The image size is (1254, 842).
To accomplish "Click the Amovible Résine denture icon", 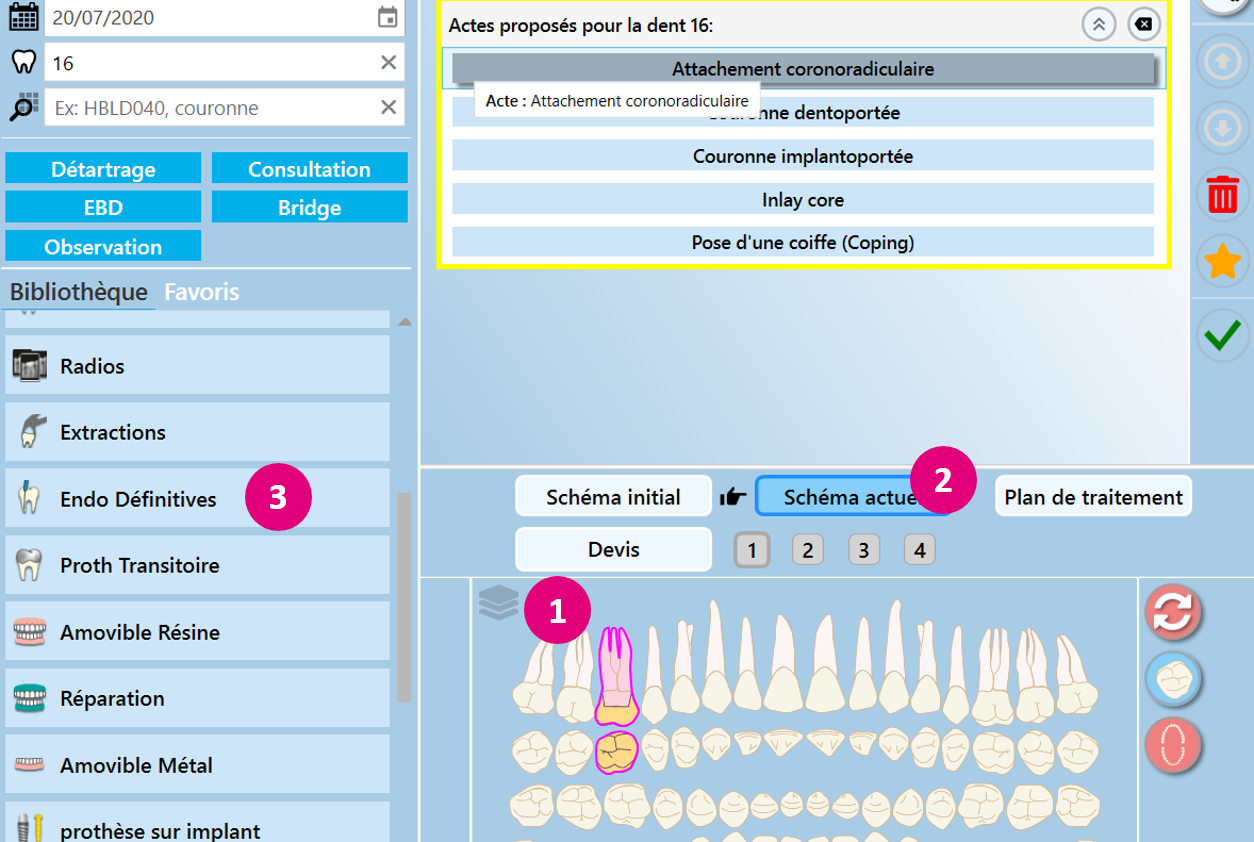I will point(30,632).
